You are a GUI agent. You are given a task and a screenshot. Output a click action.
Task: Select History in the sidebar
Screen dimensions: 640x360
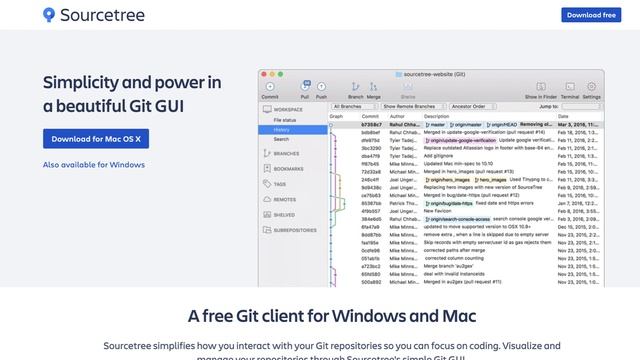(293, 130)
